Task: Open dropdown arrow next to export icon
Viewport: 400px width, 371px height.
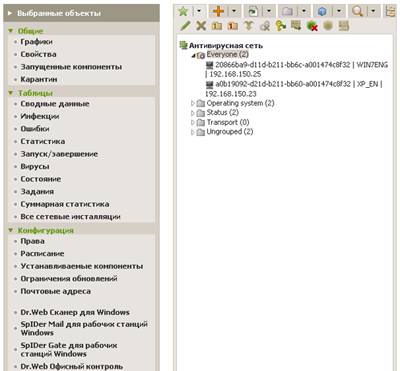Action: (269, 11)
